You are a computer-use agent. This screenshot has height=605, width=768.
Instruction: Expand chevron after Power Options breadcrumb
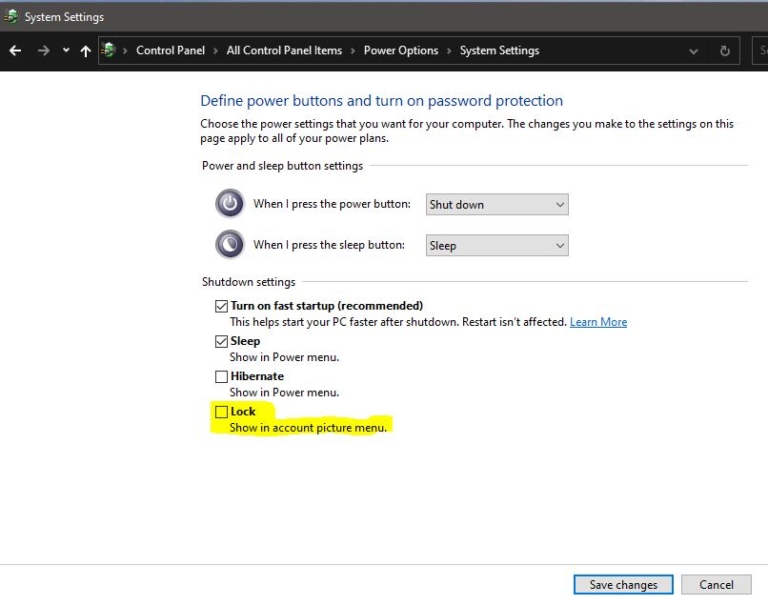449,51
